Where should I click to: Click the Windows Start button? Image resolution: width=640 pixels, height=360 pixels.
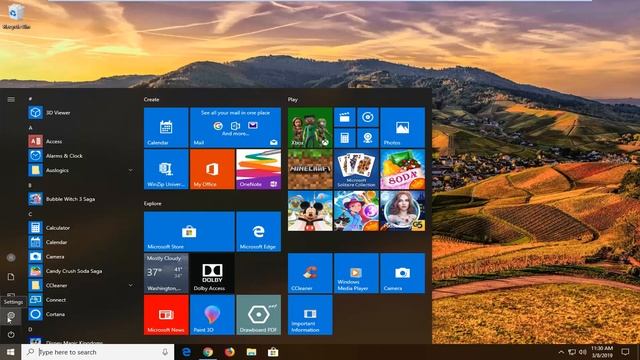11,352
